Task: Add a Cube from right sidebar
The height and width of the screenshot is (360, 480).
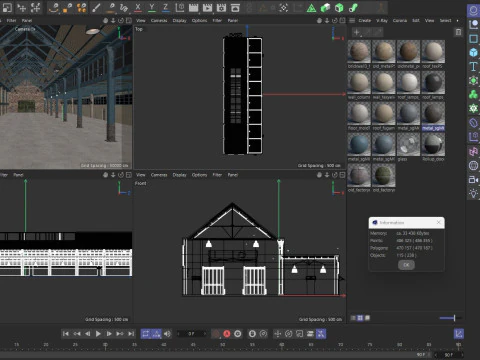Action: pyautogui.click(x=473, y=53)
